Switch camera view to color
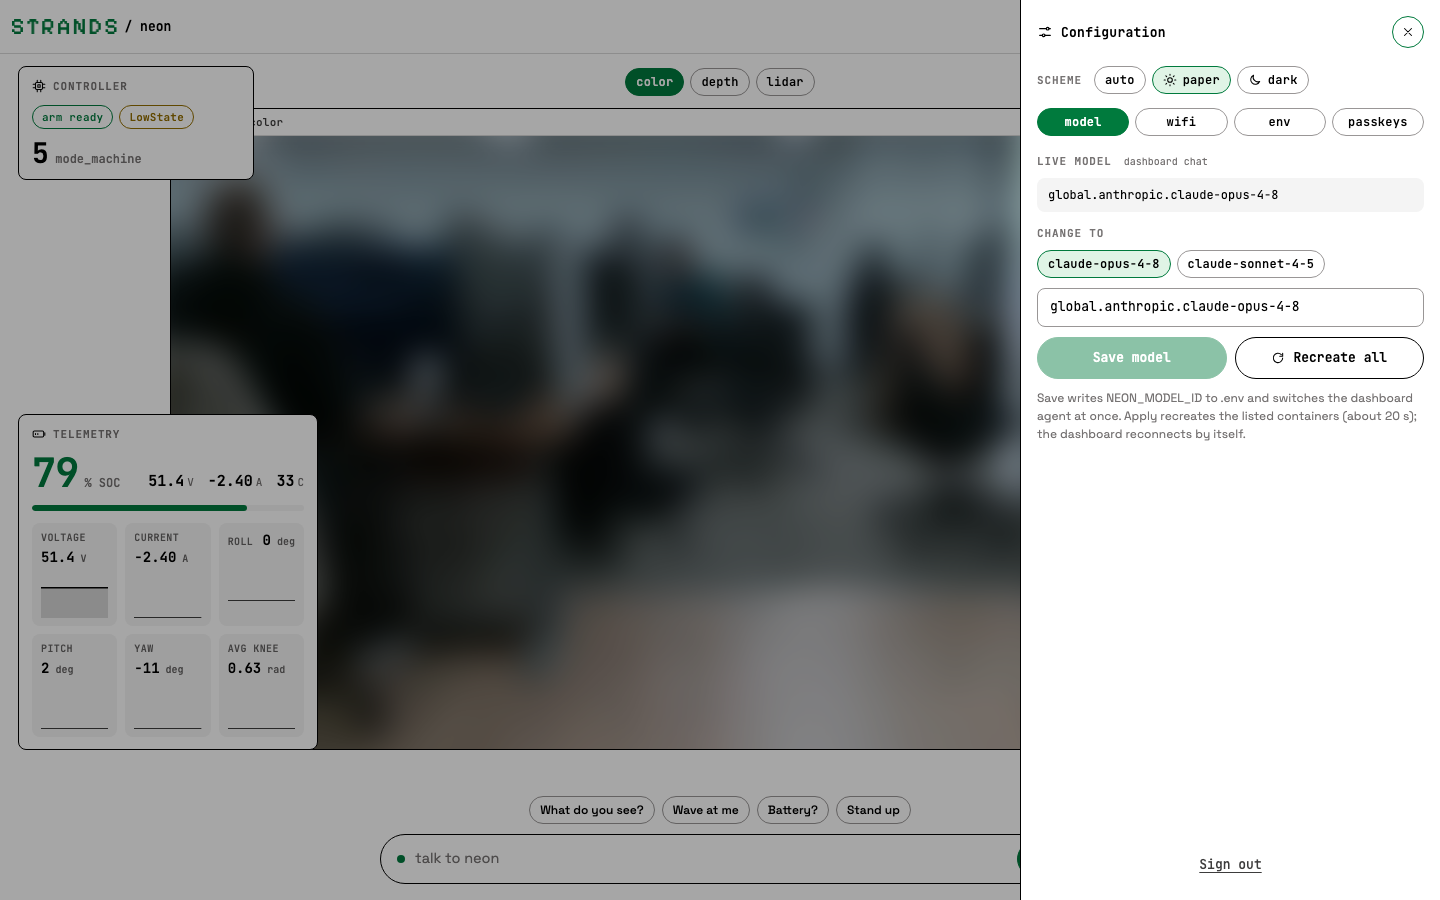Viewport: 1440px width, 900px height. 655,82
